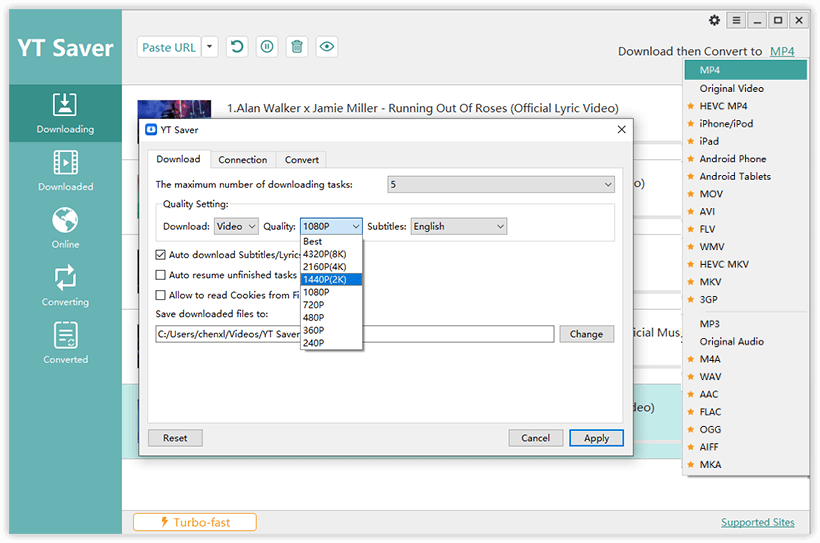Viewport: 820px width, 543px height.
Task: Choose 2160P(4K) quality option
Action: point(331,267)
